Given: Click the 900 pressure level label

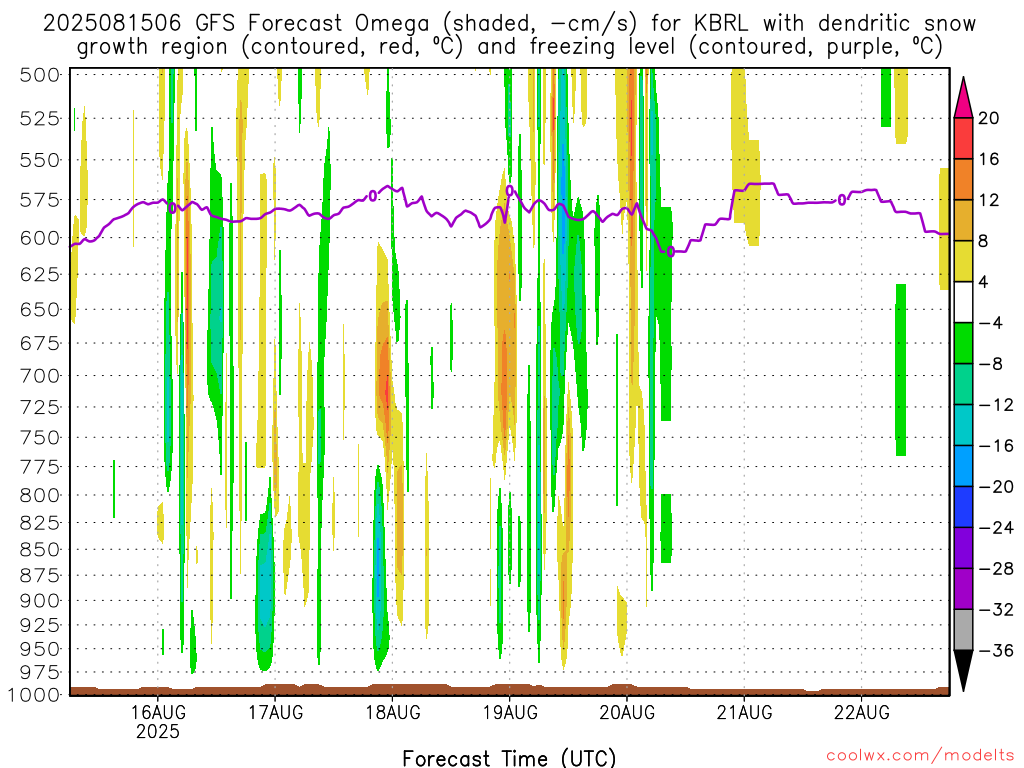Looking at the screenshot, I should point(40,601).
